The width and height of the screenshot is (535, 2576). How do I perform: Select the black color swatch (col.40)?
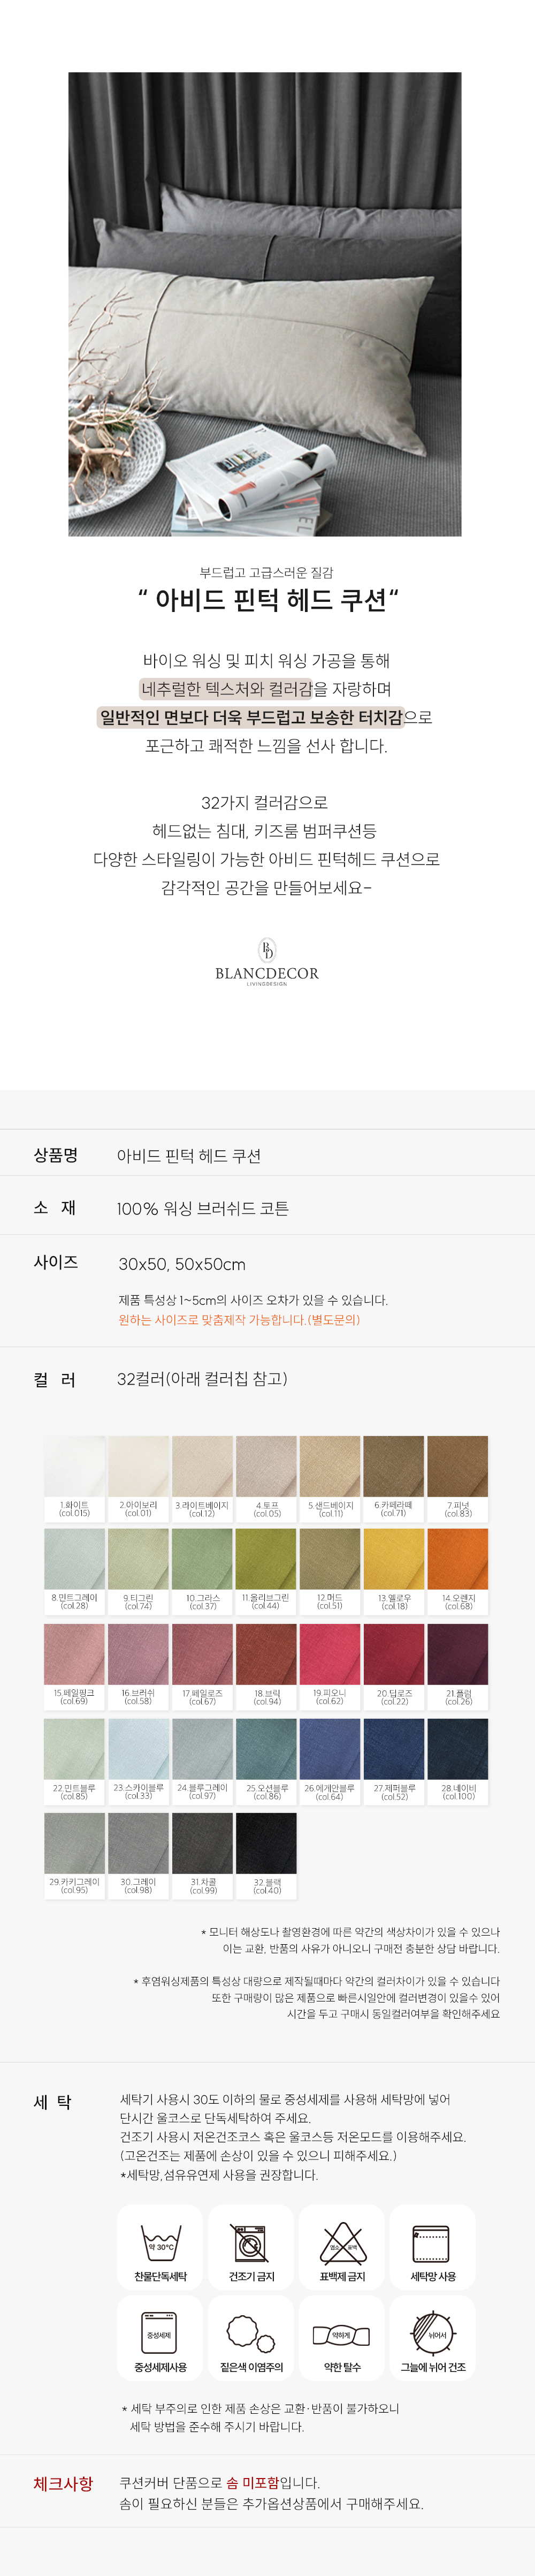(x=266, y=1843)
